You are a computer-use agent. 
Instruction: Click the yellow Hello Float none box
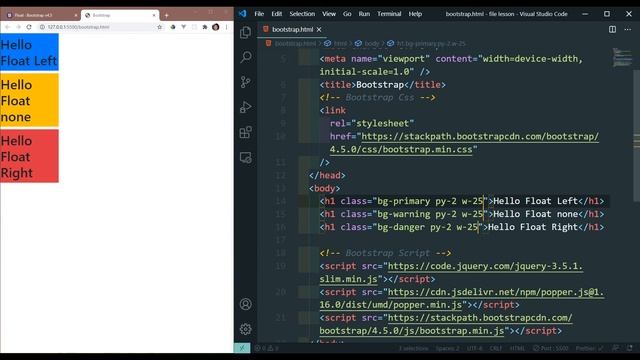29,100
